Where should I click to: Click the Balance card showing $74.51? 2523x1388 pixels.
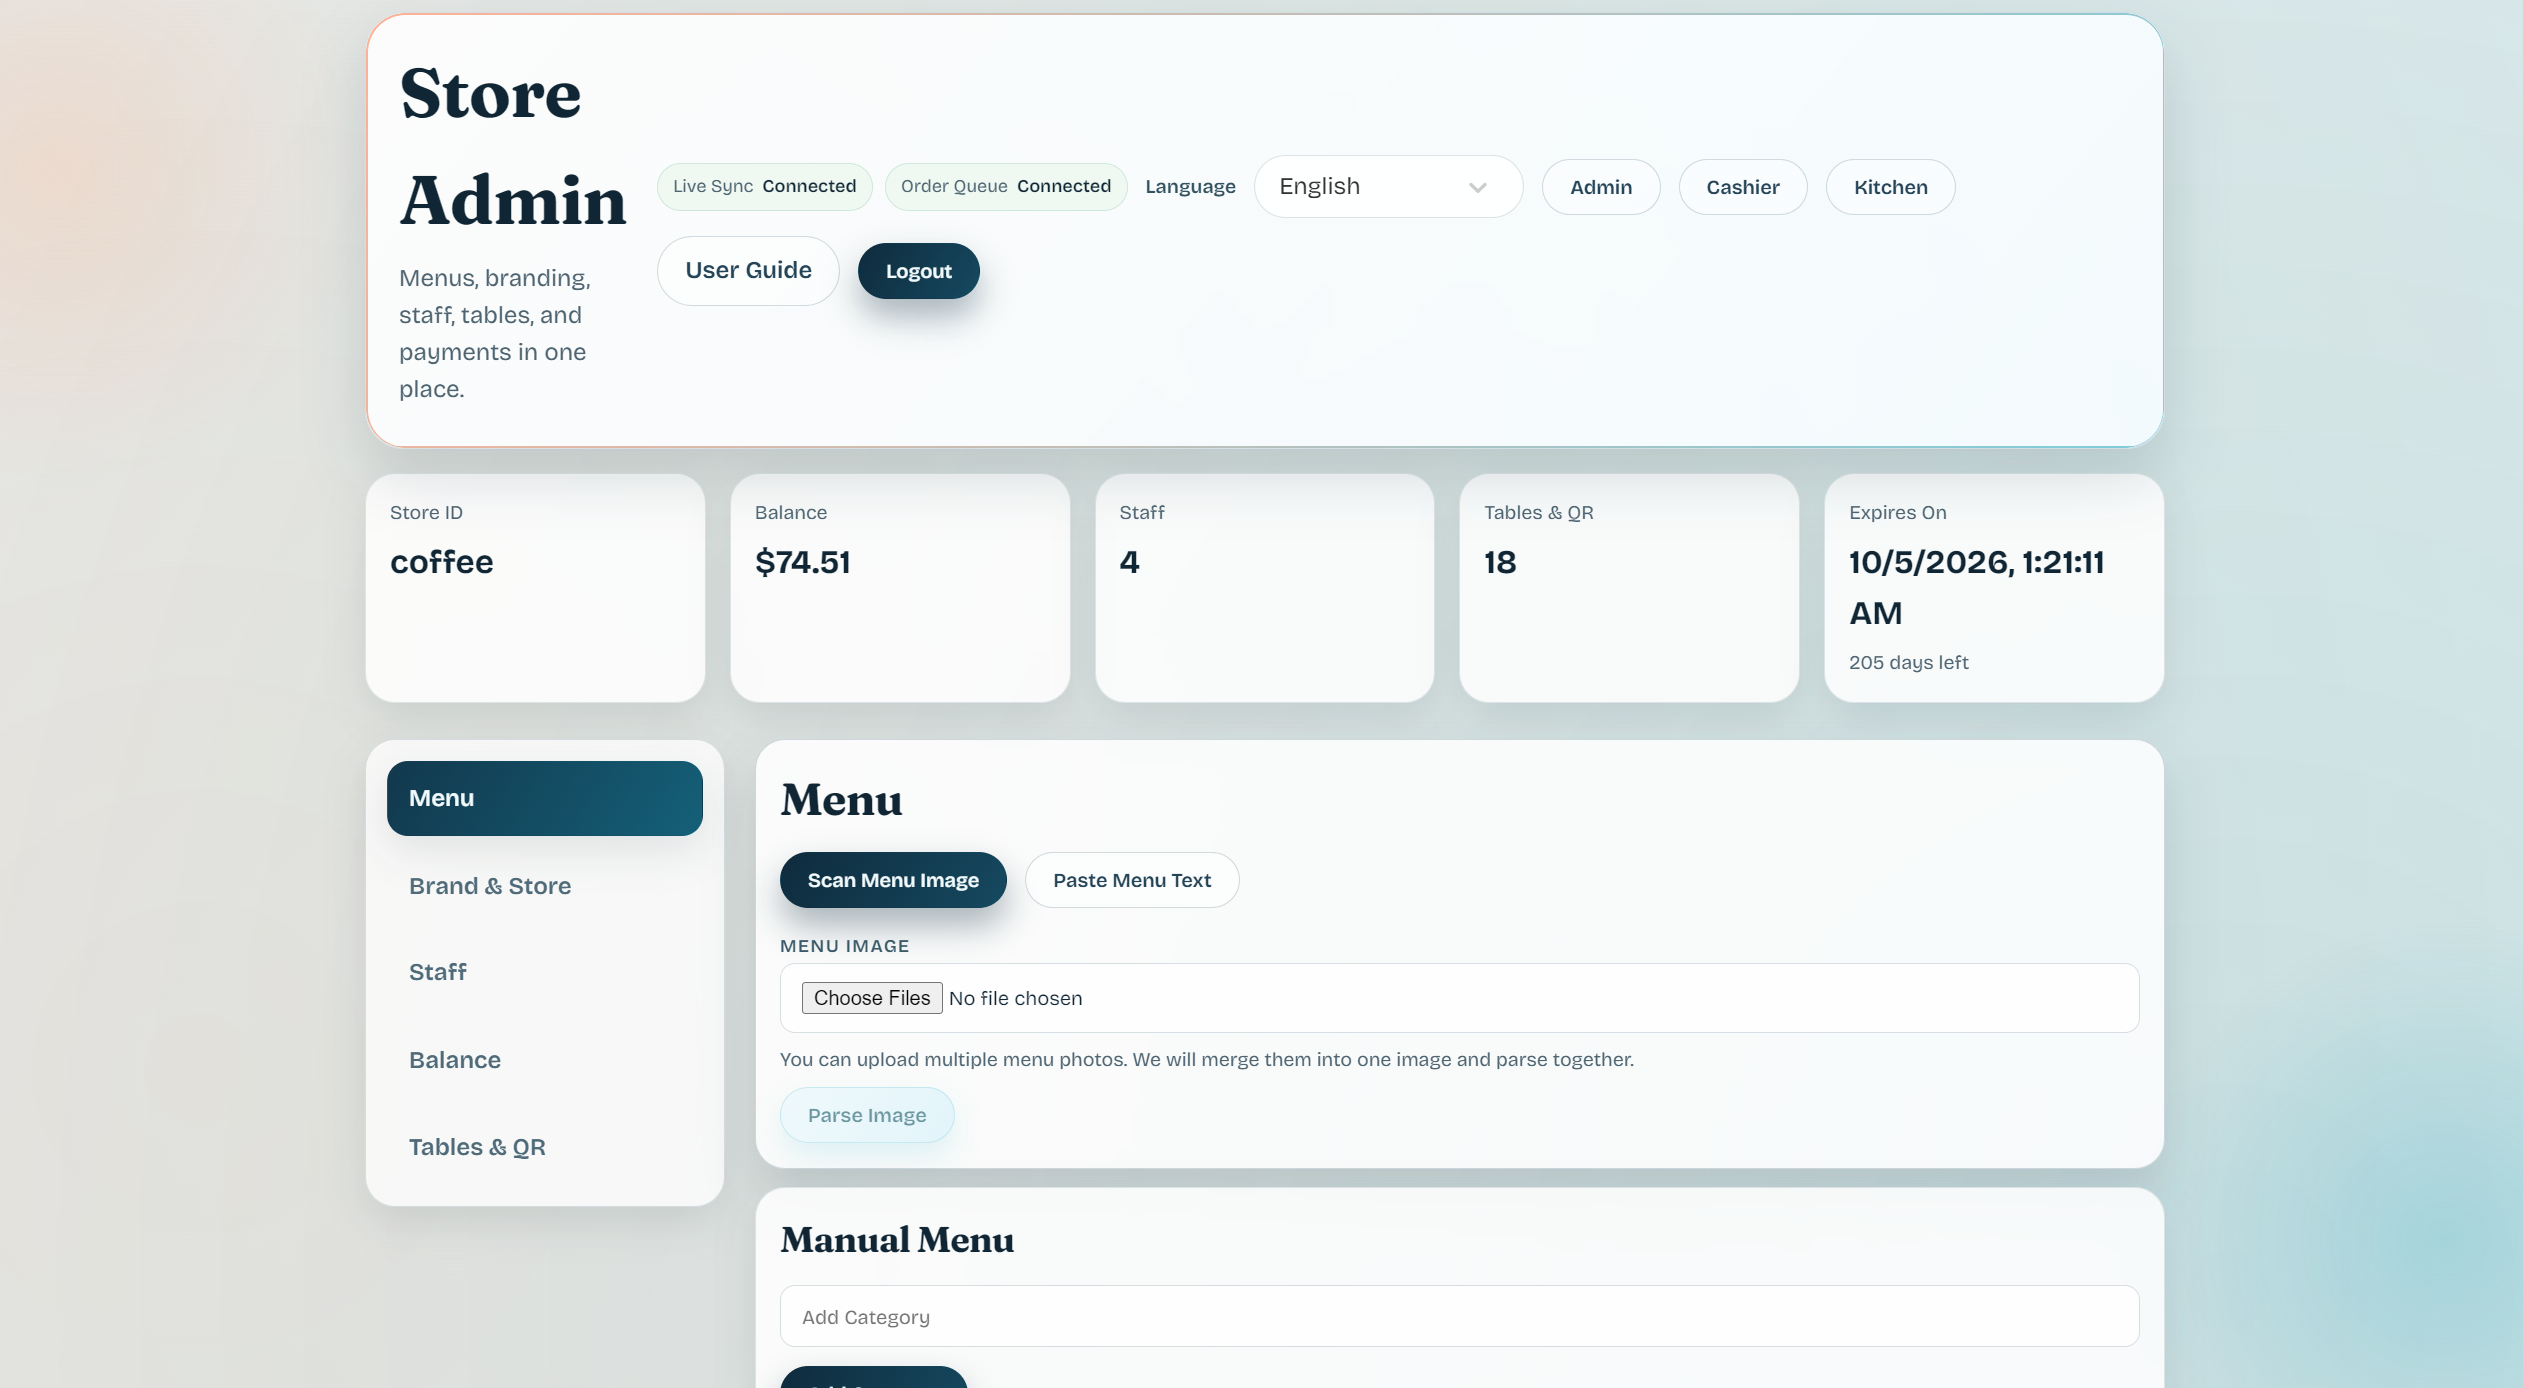coord(900,588)
